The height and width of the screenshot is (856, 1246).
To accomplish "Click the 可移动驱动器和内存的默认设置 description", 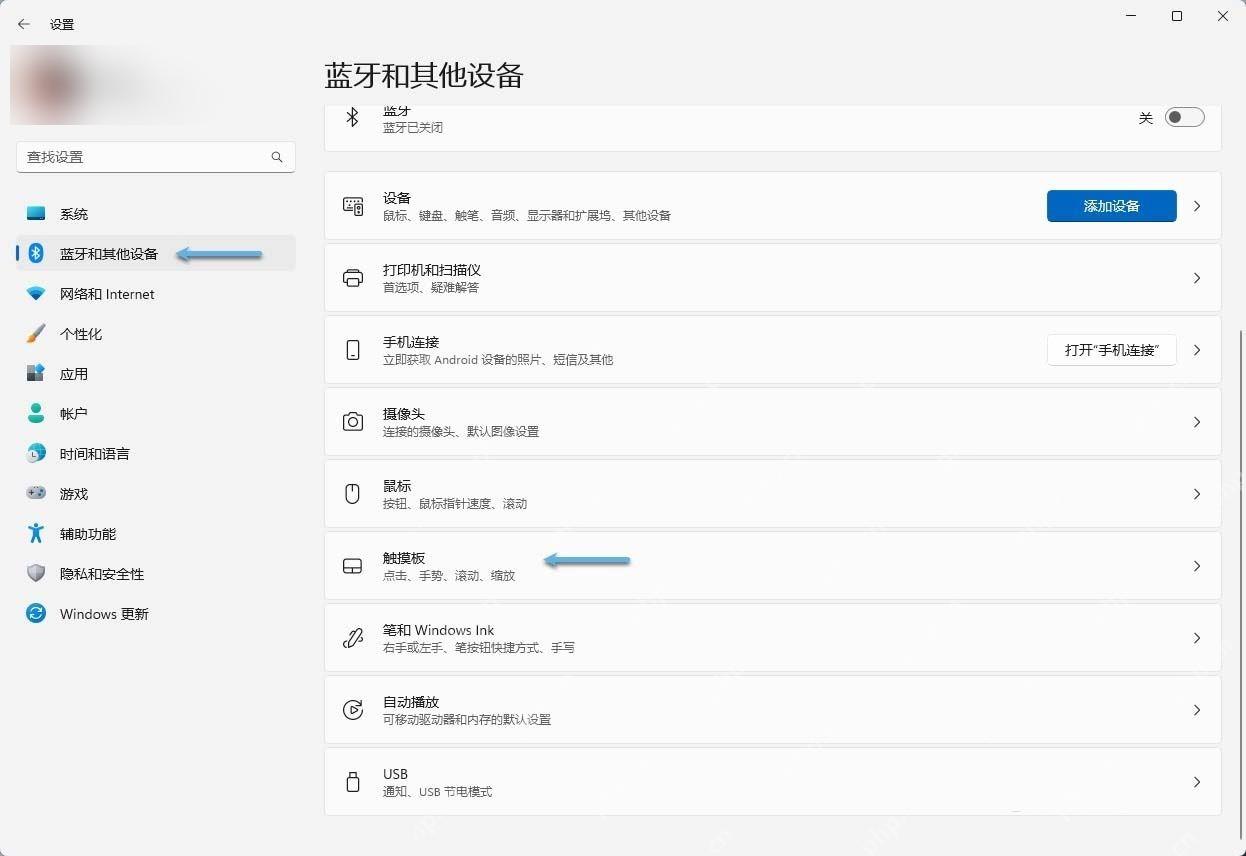I will [467, 720].
